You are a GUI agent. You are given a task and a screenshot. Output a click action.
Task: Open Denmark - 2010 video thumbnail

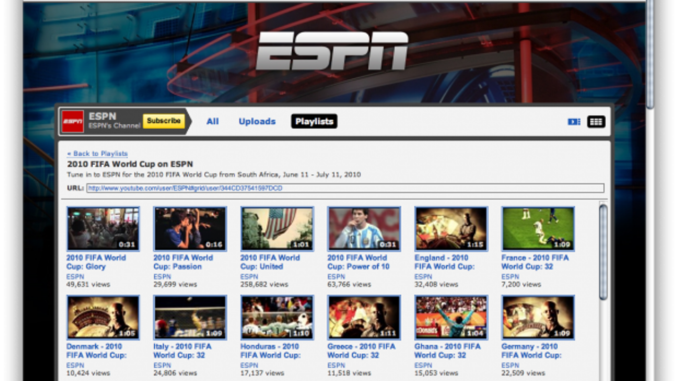pyautogui.click(x=103, y=317)
